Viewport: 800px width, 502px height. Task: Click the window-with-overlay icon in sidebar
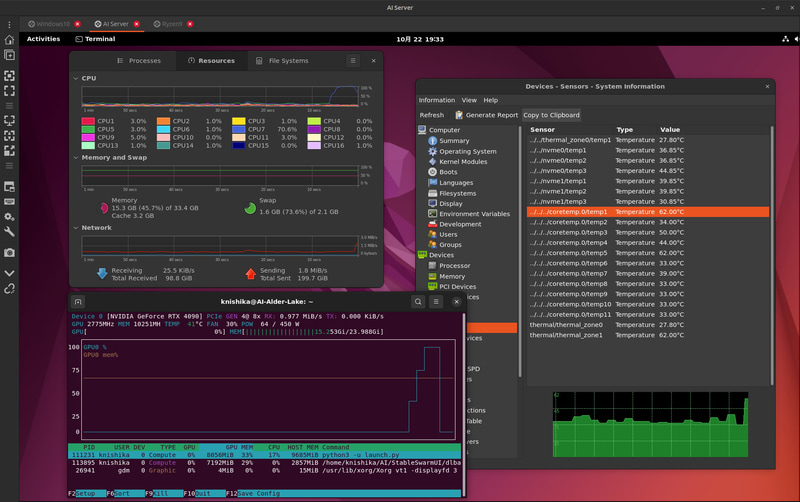pyautogui.click(x=9, y=187)
